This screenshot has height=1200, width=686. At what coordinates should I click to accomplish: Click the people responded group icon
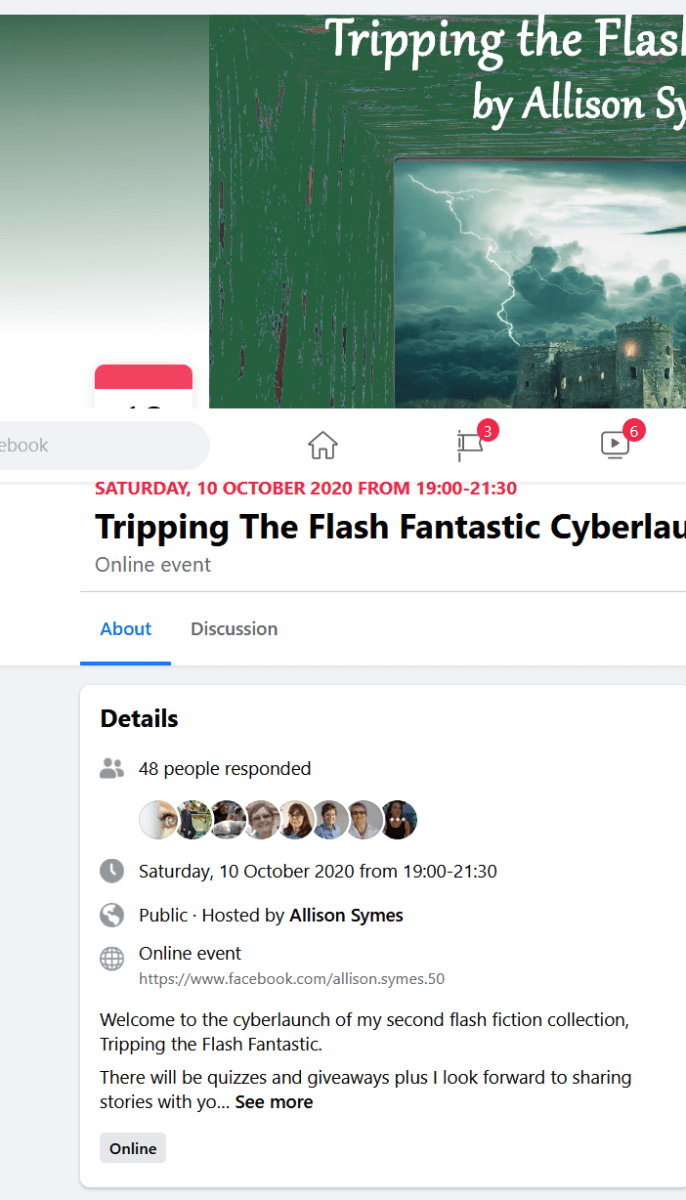(112, 769)
